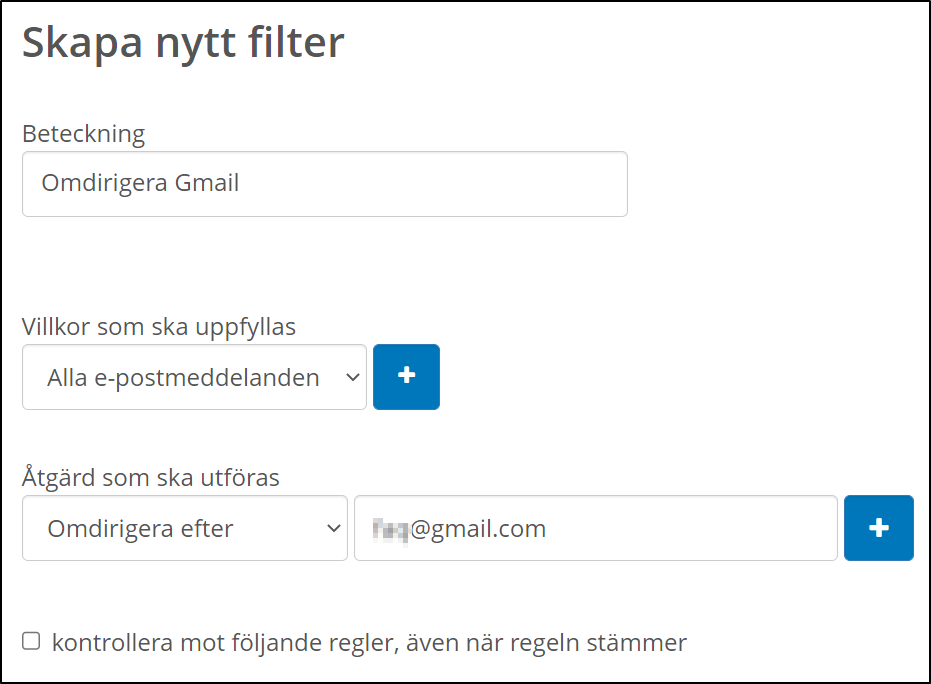Viewport: 931px width, 684px height.
Task: Focus the Beteckning name input field
Action: pyautogui.click(x=324, y=184)
